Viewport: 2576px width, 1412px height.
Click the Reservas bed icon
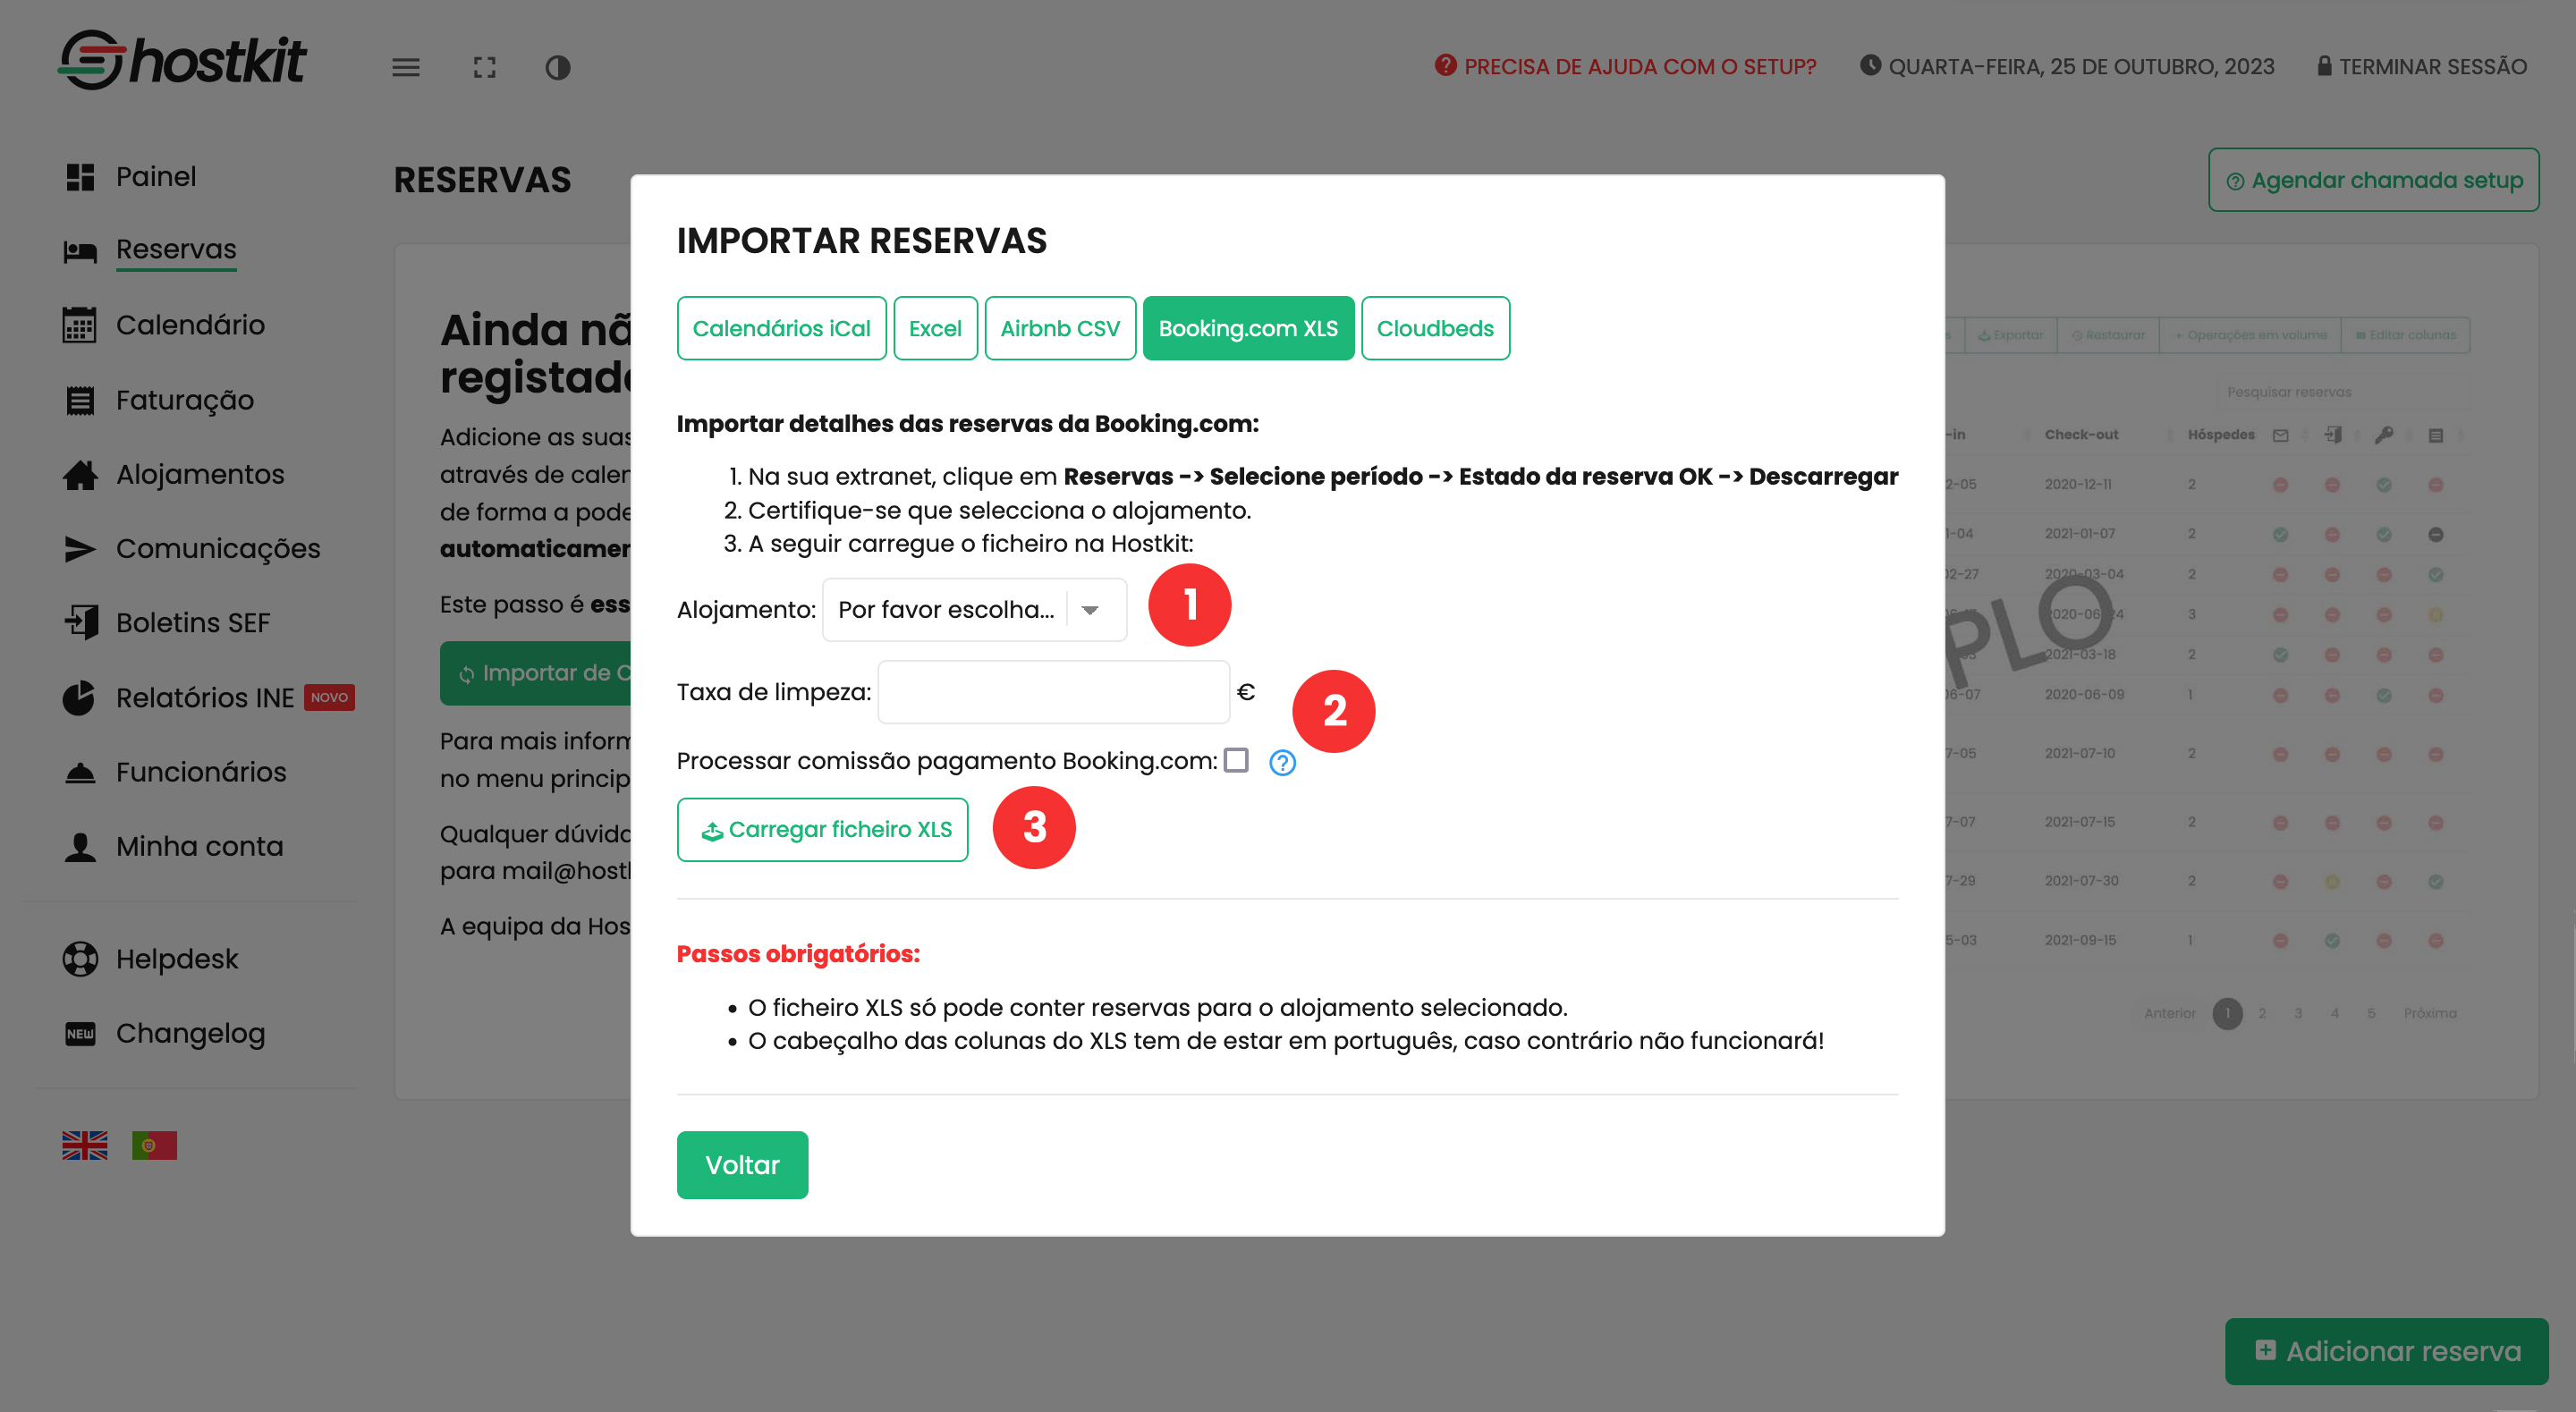tap(80, 250)
